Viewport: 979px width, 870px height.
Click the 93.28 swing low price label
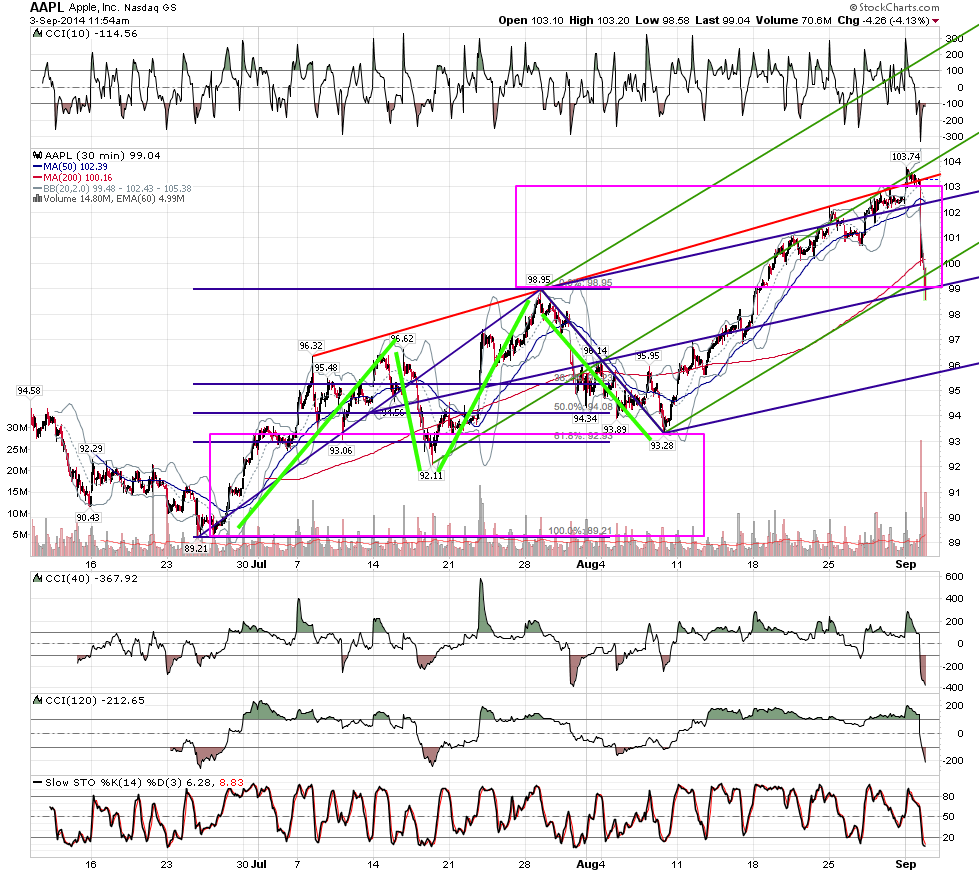[662, 445]
